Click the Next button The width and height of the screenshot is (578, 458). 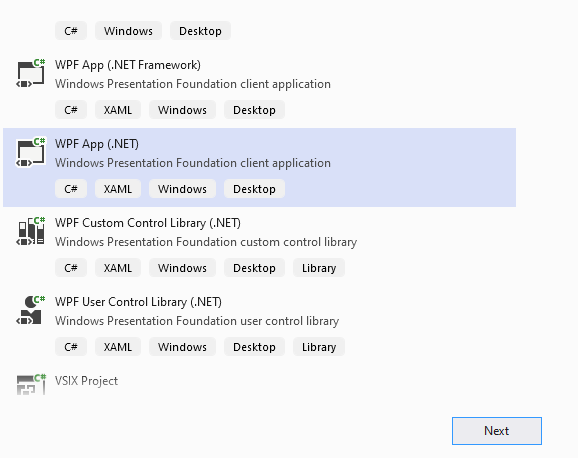pos(497,431)
